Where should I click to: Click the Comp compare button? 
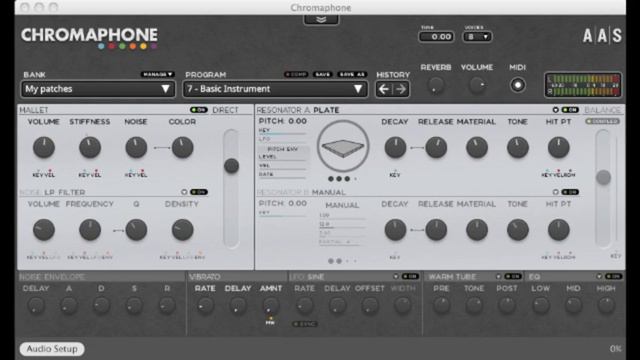pyautogui.click(x=296, y=74)
